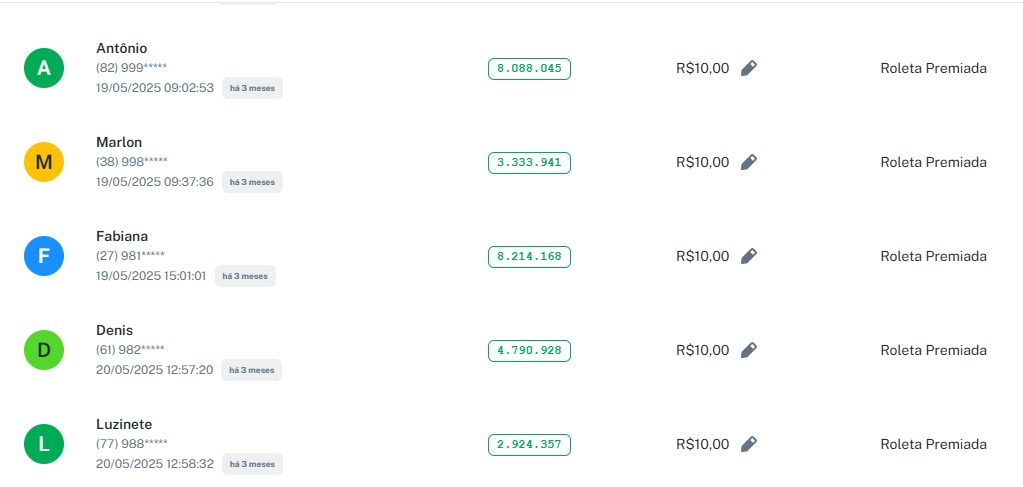Click Luzinete's R$10,00 prize amount

click(x=702, y=444)
